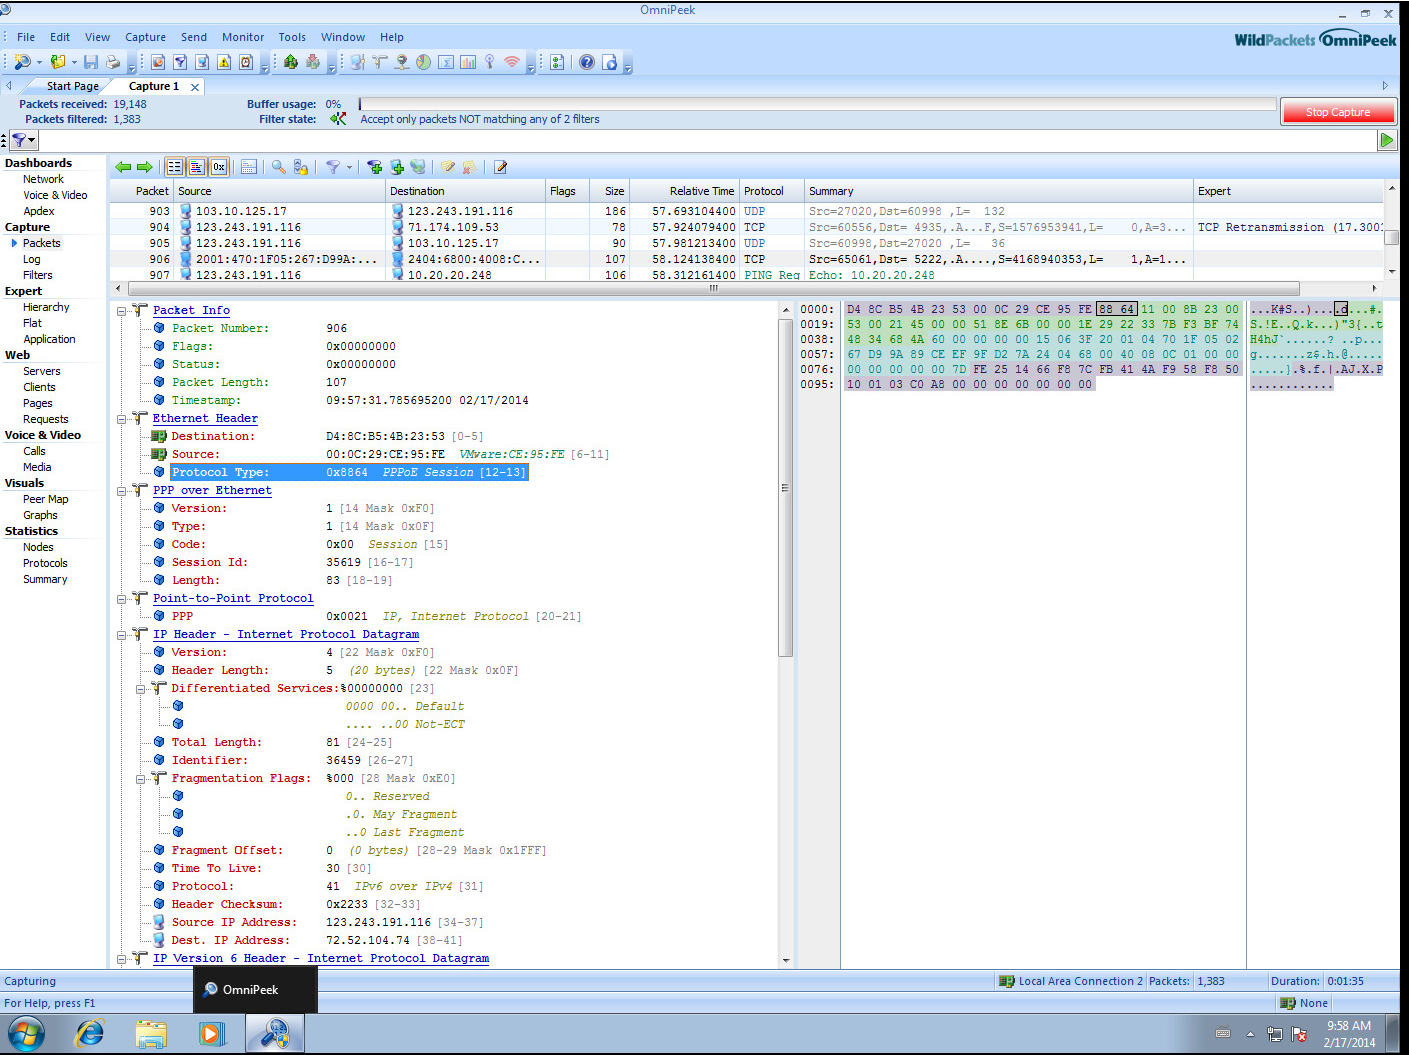Collapse the Packet Info tree node
Image resolution: width=1409 pixels, height=1055 pixels.
click(121, 311)
